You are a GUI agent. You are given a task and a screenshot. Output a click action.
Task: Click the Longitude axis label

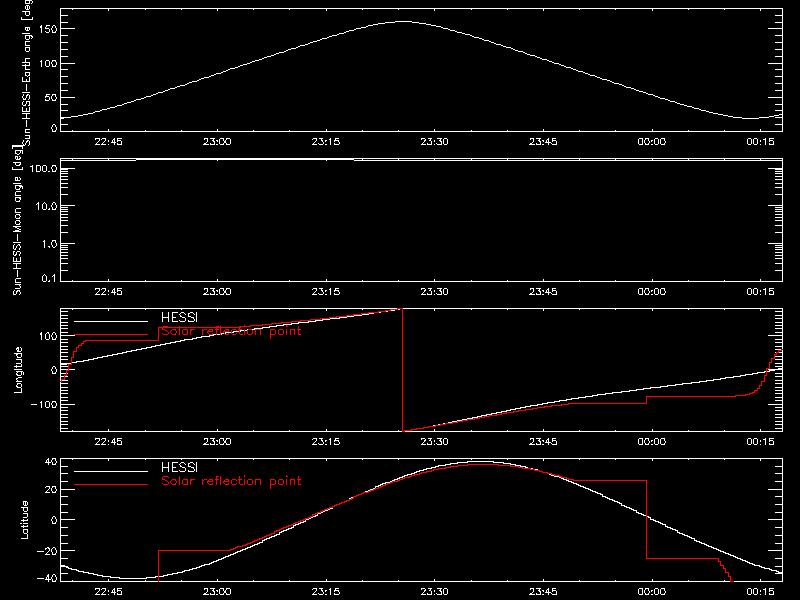(x=18, y=370)
